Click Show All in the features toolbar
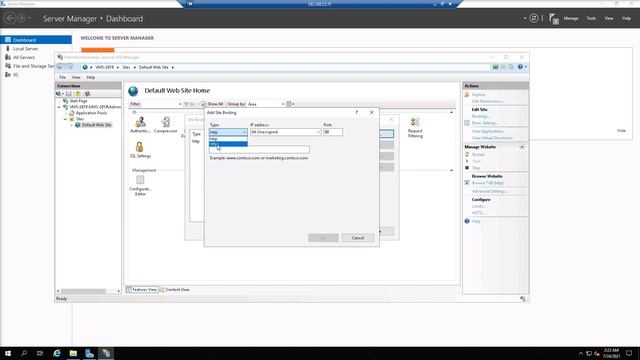The height and width of the screenshot is (360, 640). 212,104
